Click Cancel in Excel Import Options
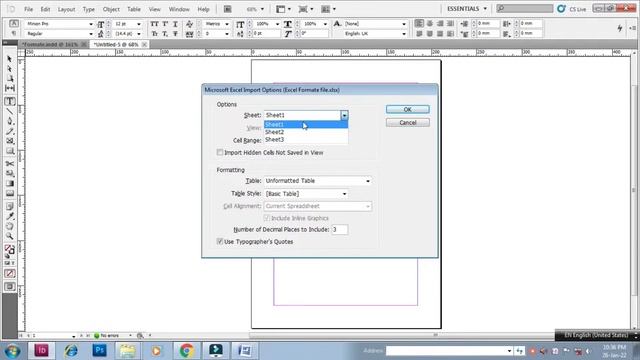The image size is (640, 360). (407, 122)
